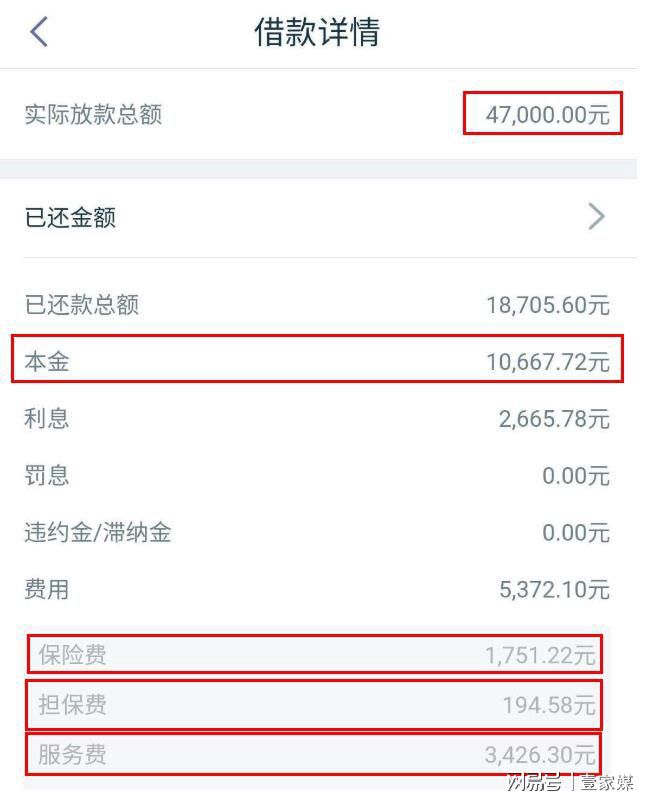Select the 保险费 insurance fee row label
This screenshot has height=802, width=652.
tap(72, 655)
